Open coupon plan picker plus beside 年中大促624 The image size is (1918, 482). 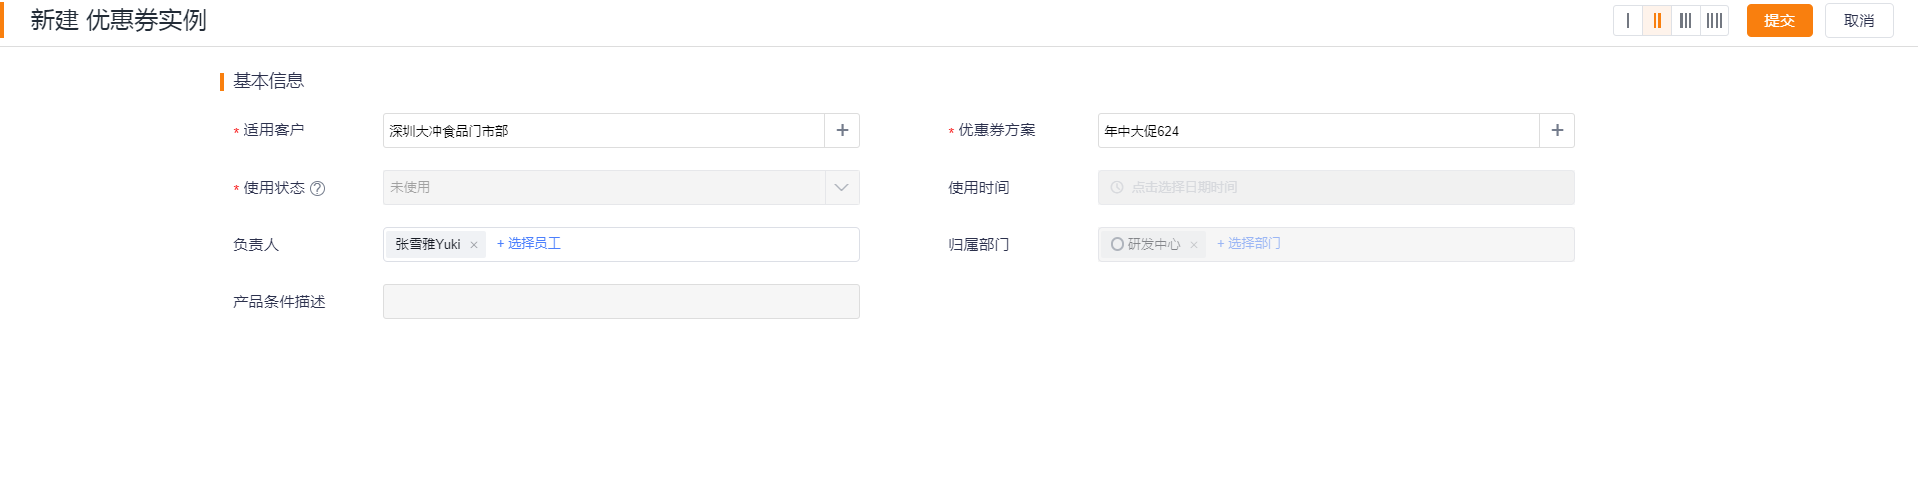point(1557,131)
